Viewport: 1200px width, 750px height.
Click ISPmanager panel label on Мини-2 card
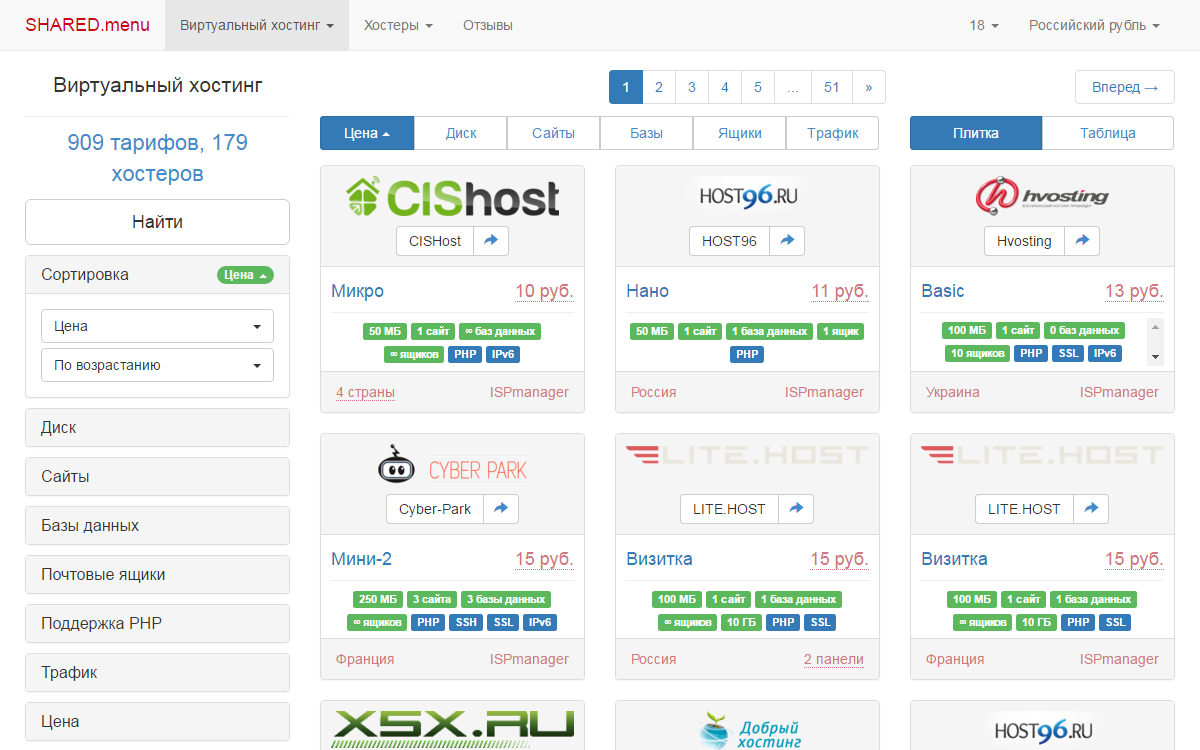pos(529,660)
